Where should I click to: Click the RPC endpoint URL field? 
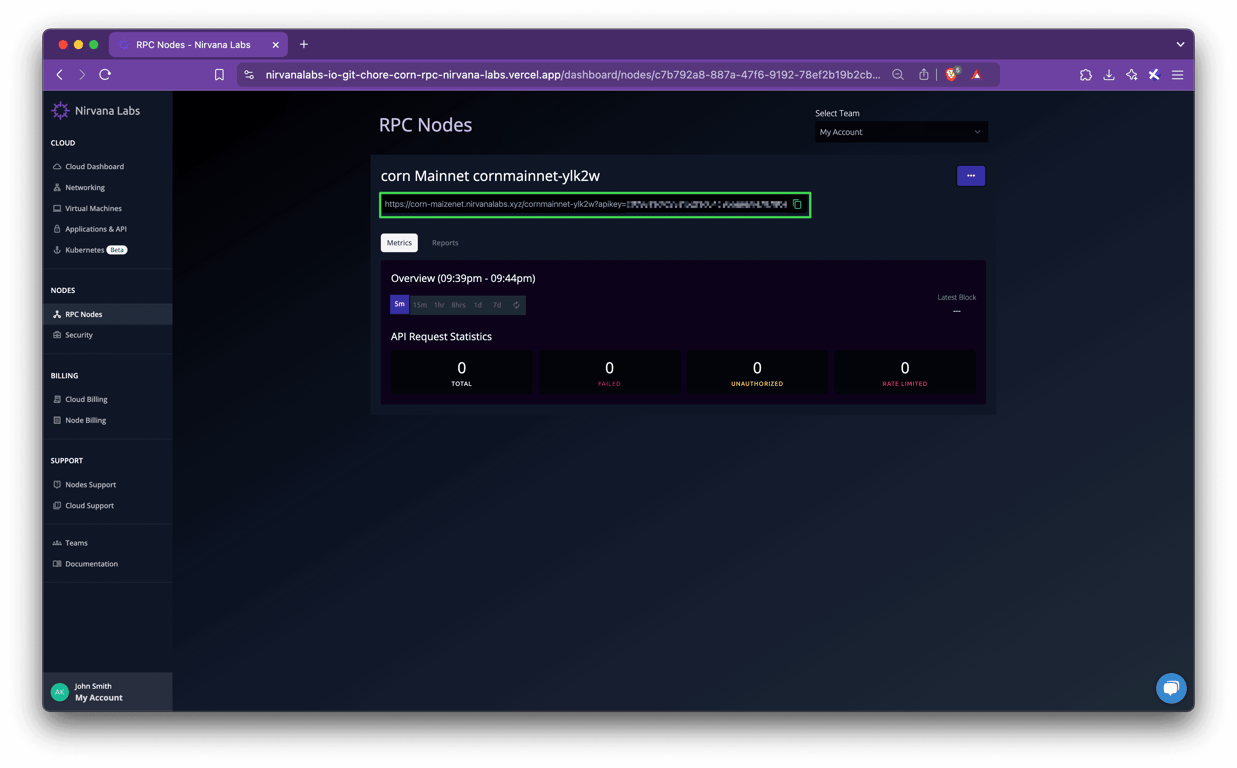coord(595,204)
